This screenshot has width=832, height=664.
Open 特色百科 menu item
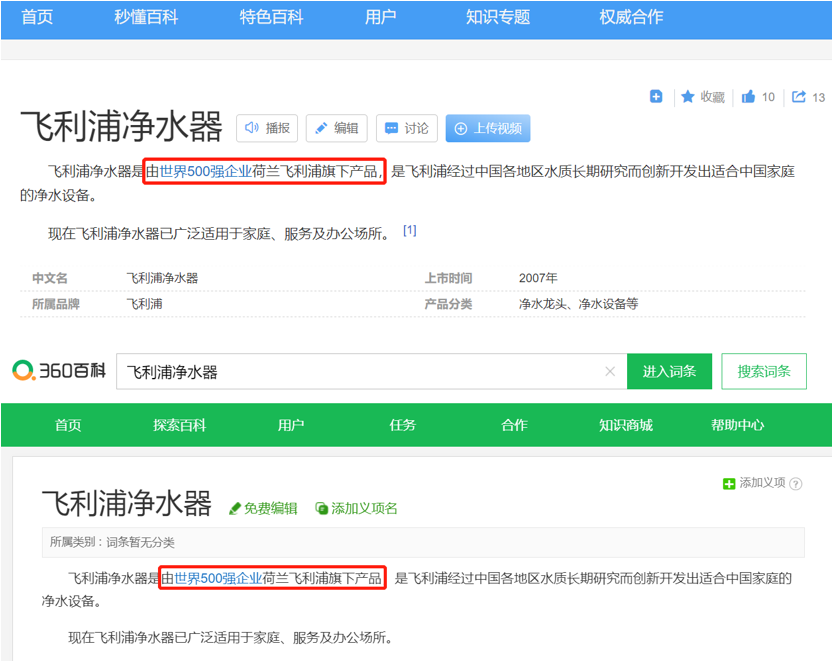(271, 17)
